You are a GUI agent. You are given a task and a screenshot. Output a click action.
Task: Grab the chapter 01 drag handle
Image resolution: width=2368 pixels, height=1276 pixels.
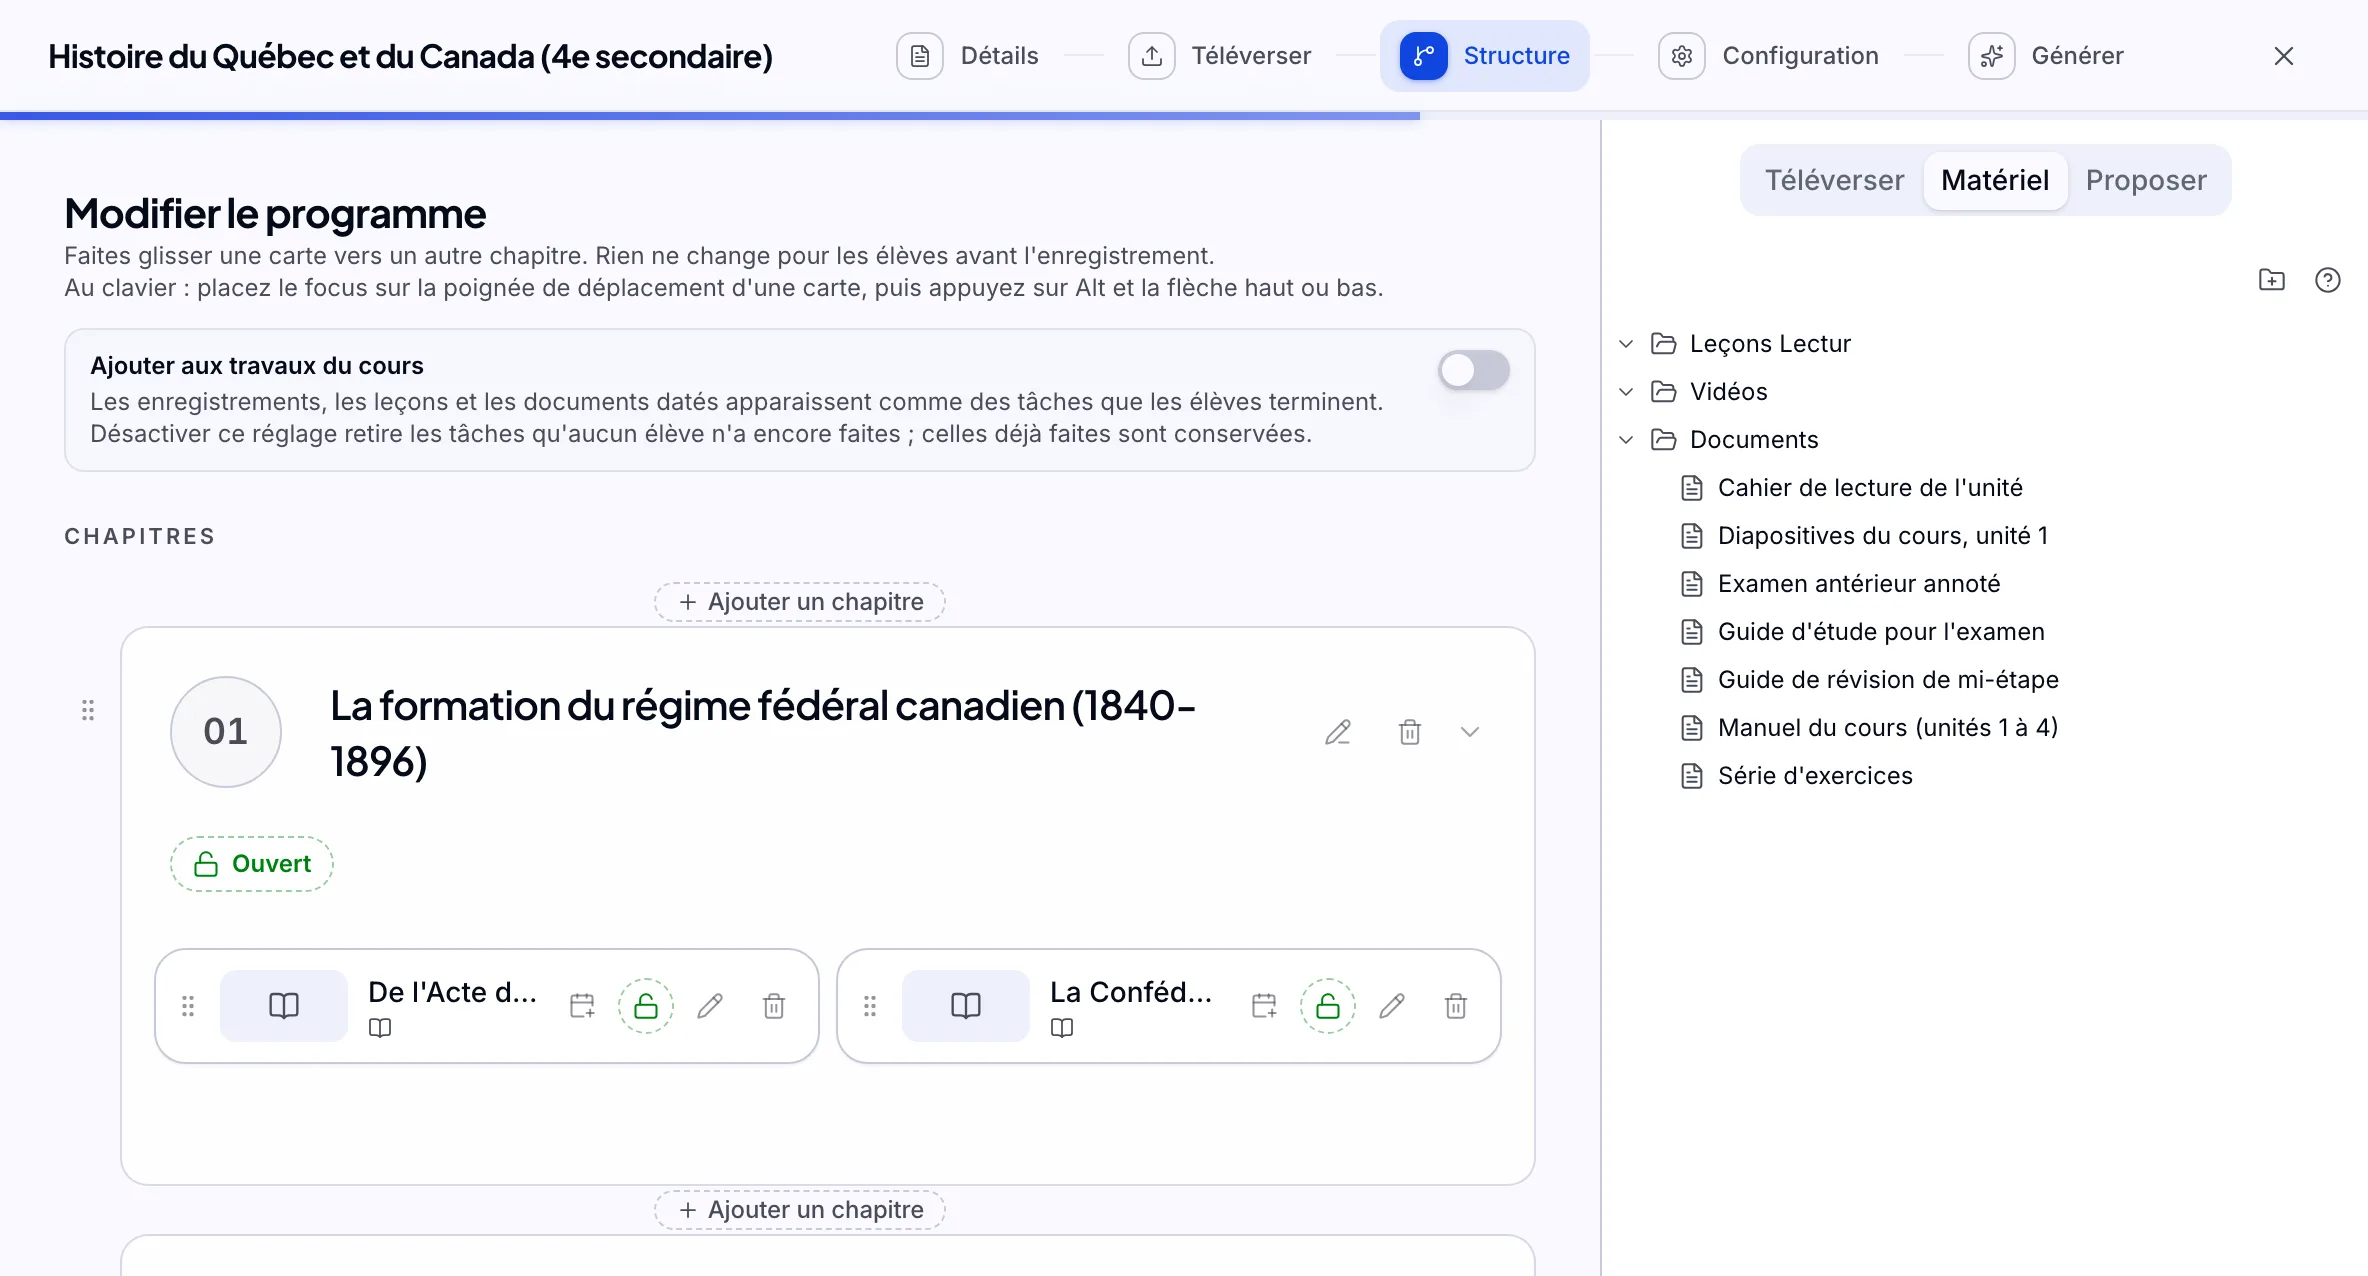click(88, 710)
